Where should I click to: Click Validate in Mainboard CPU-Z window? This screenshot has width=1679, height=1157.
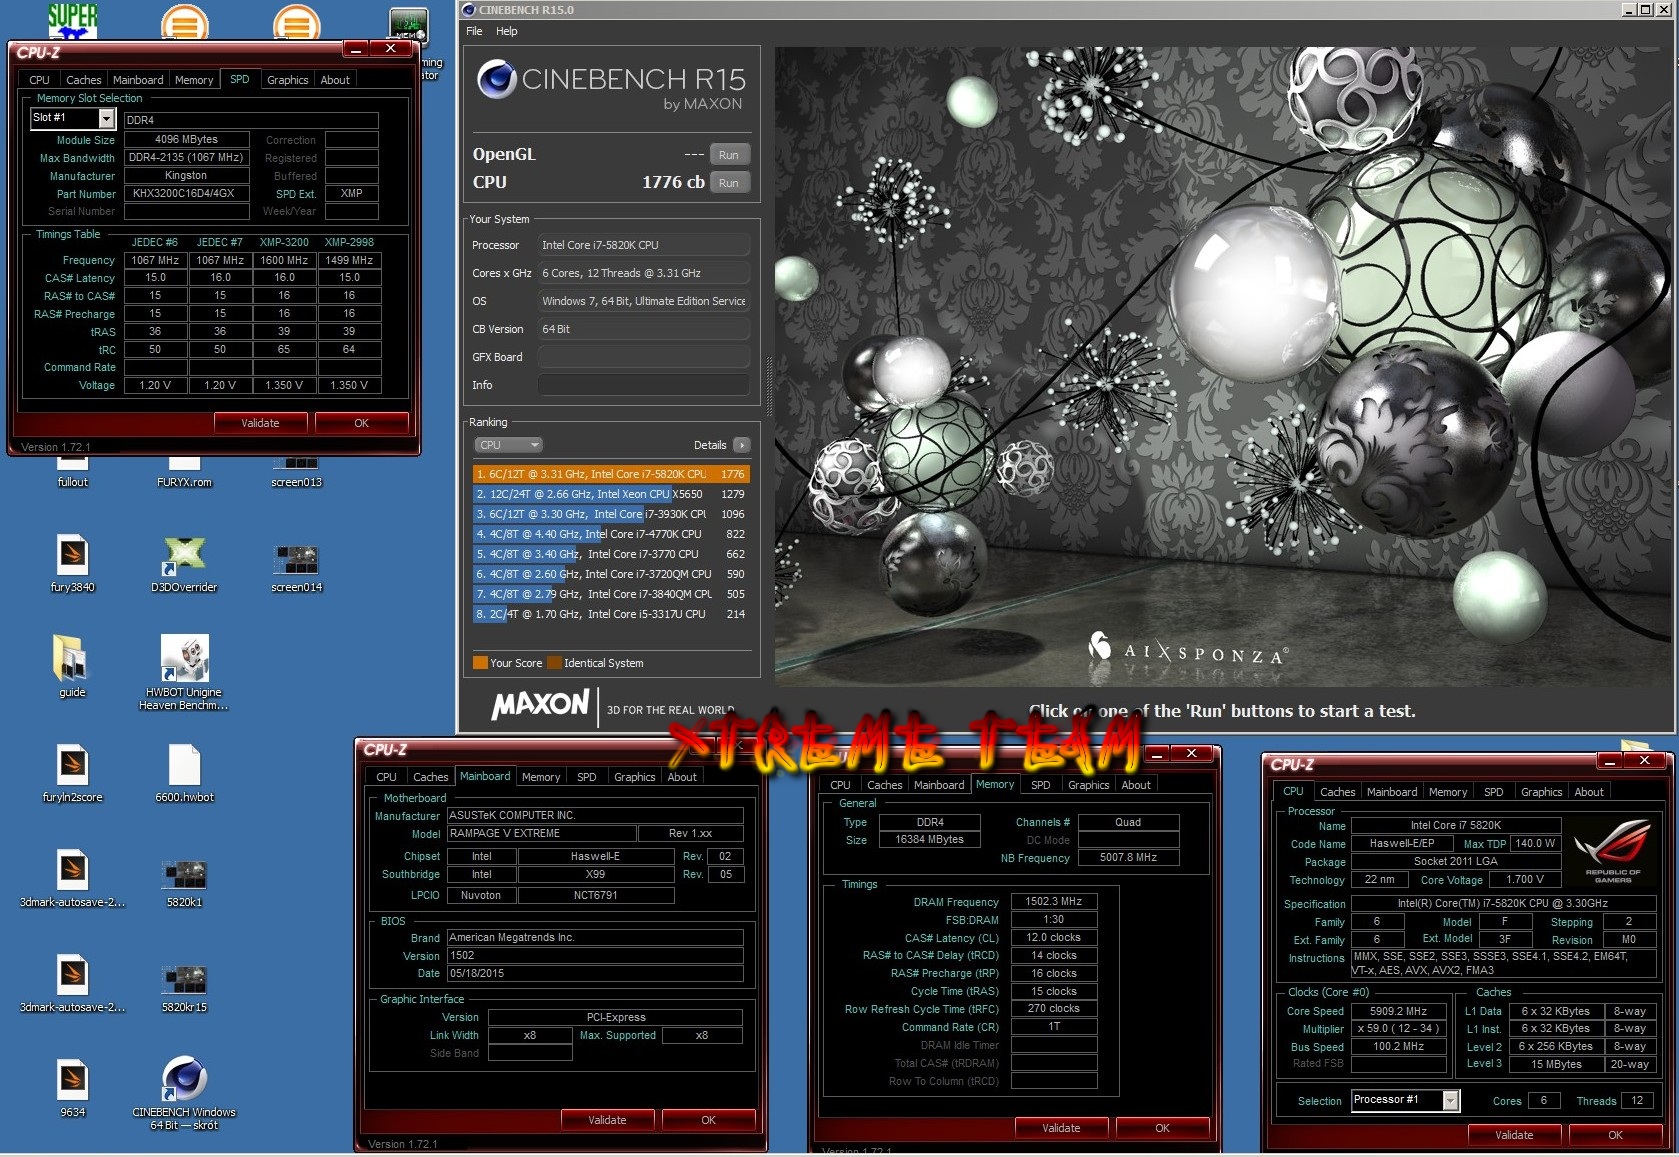click(607, 1120)
